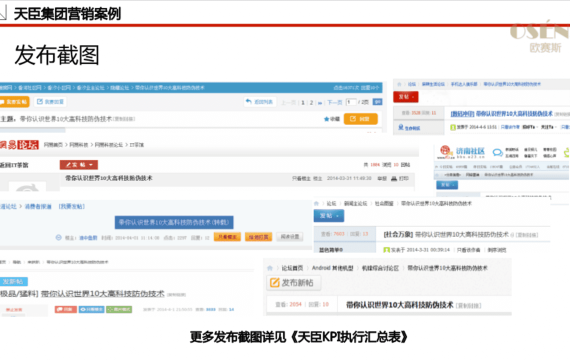The height and width of the screenshot is (360, 570).
Task: Click the 论坛首页 breadcrumb link
Action: 292,268
